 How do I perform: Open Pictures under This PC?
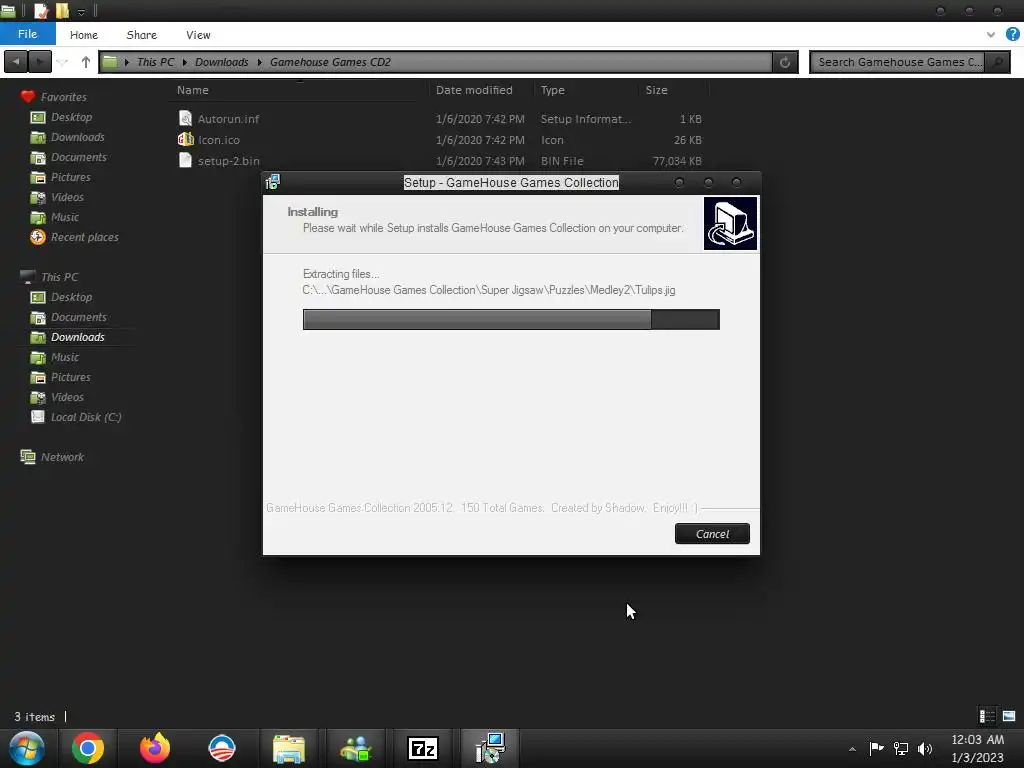point(71,377)
